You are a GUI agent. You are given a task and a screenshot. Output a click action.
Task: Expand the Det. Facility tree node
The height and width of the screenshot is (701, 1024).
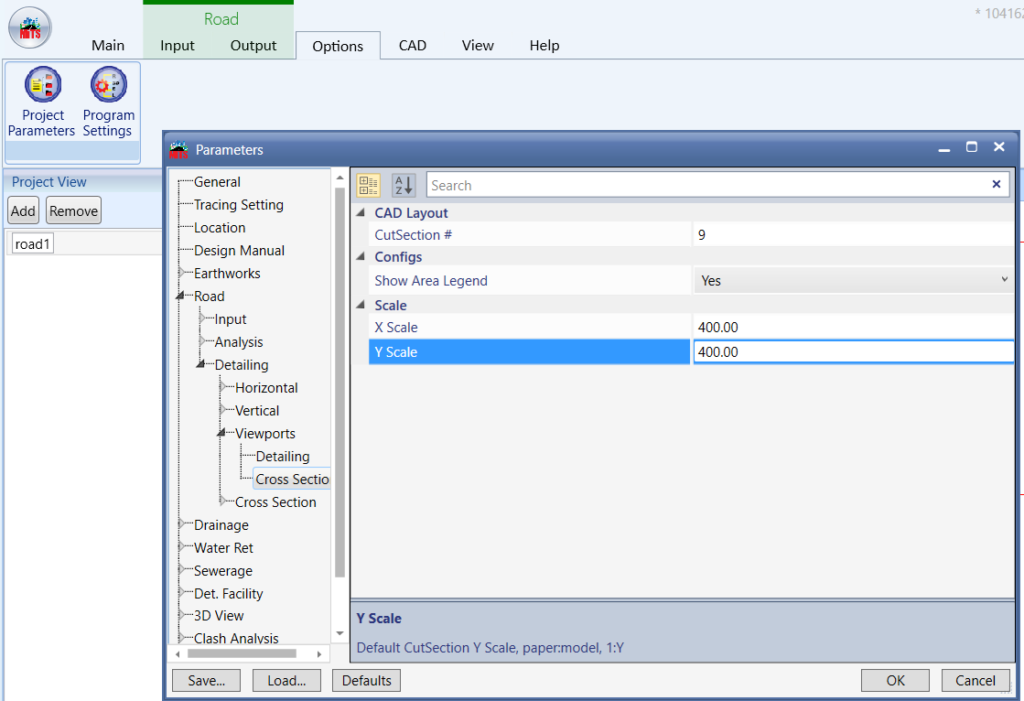pos(182,593)
